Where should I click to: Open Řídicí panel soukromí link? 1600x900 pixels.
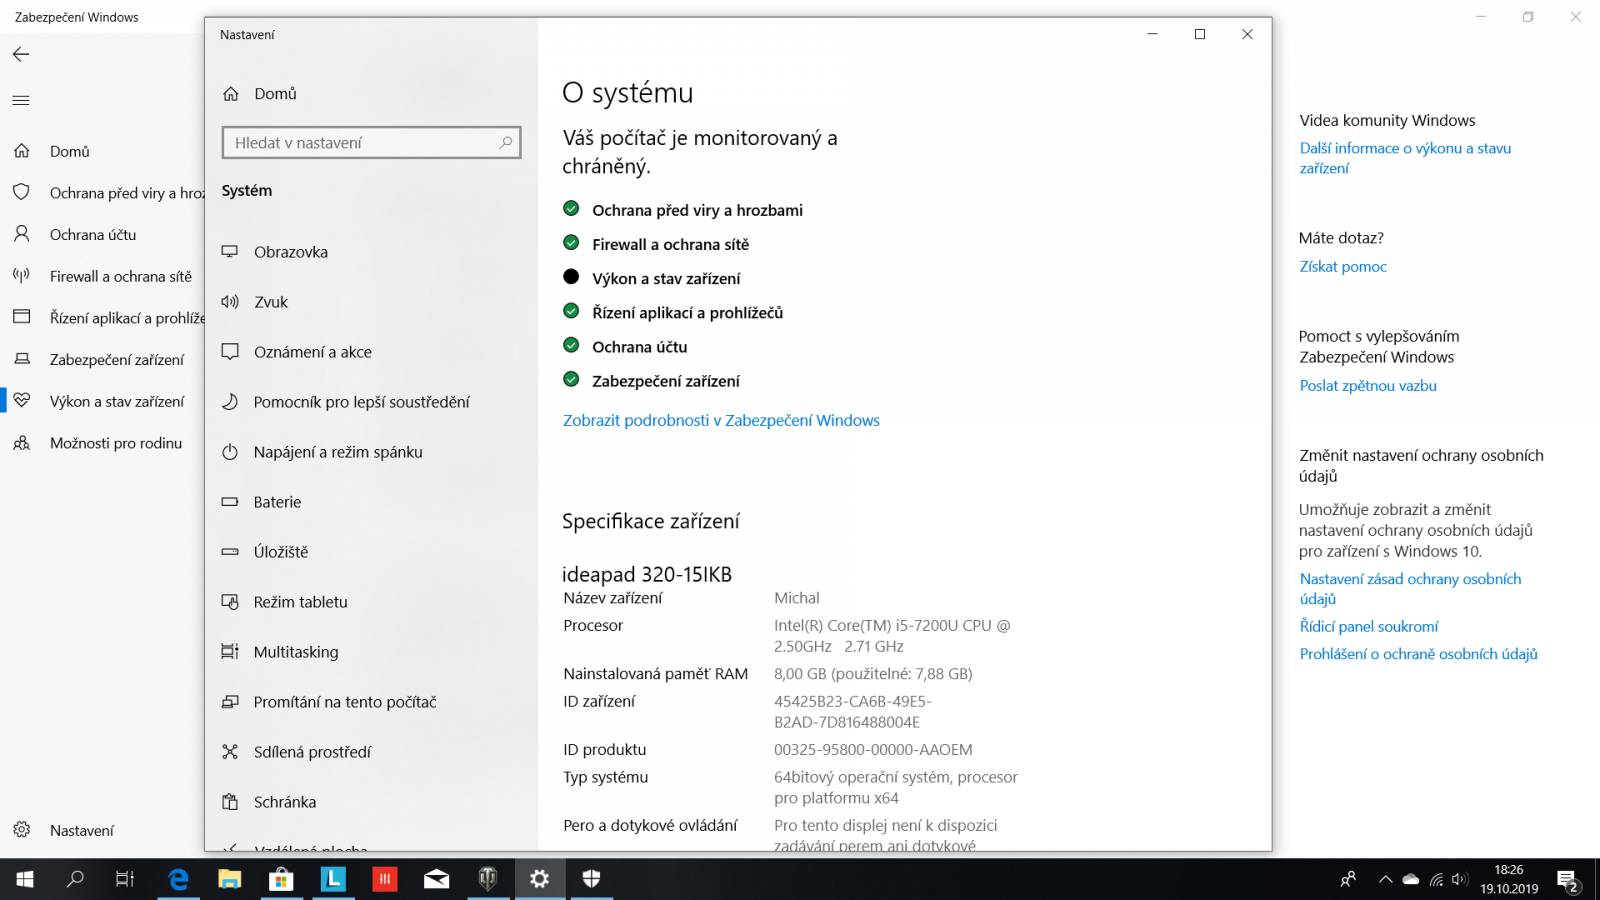1369,627
